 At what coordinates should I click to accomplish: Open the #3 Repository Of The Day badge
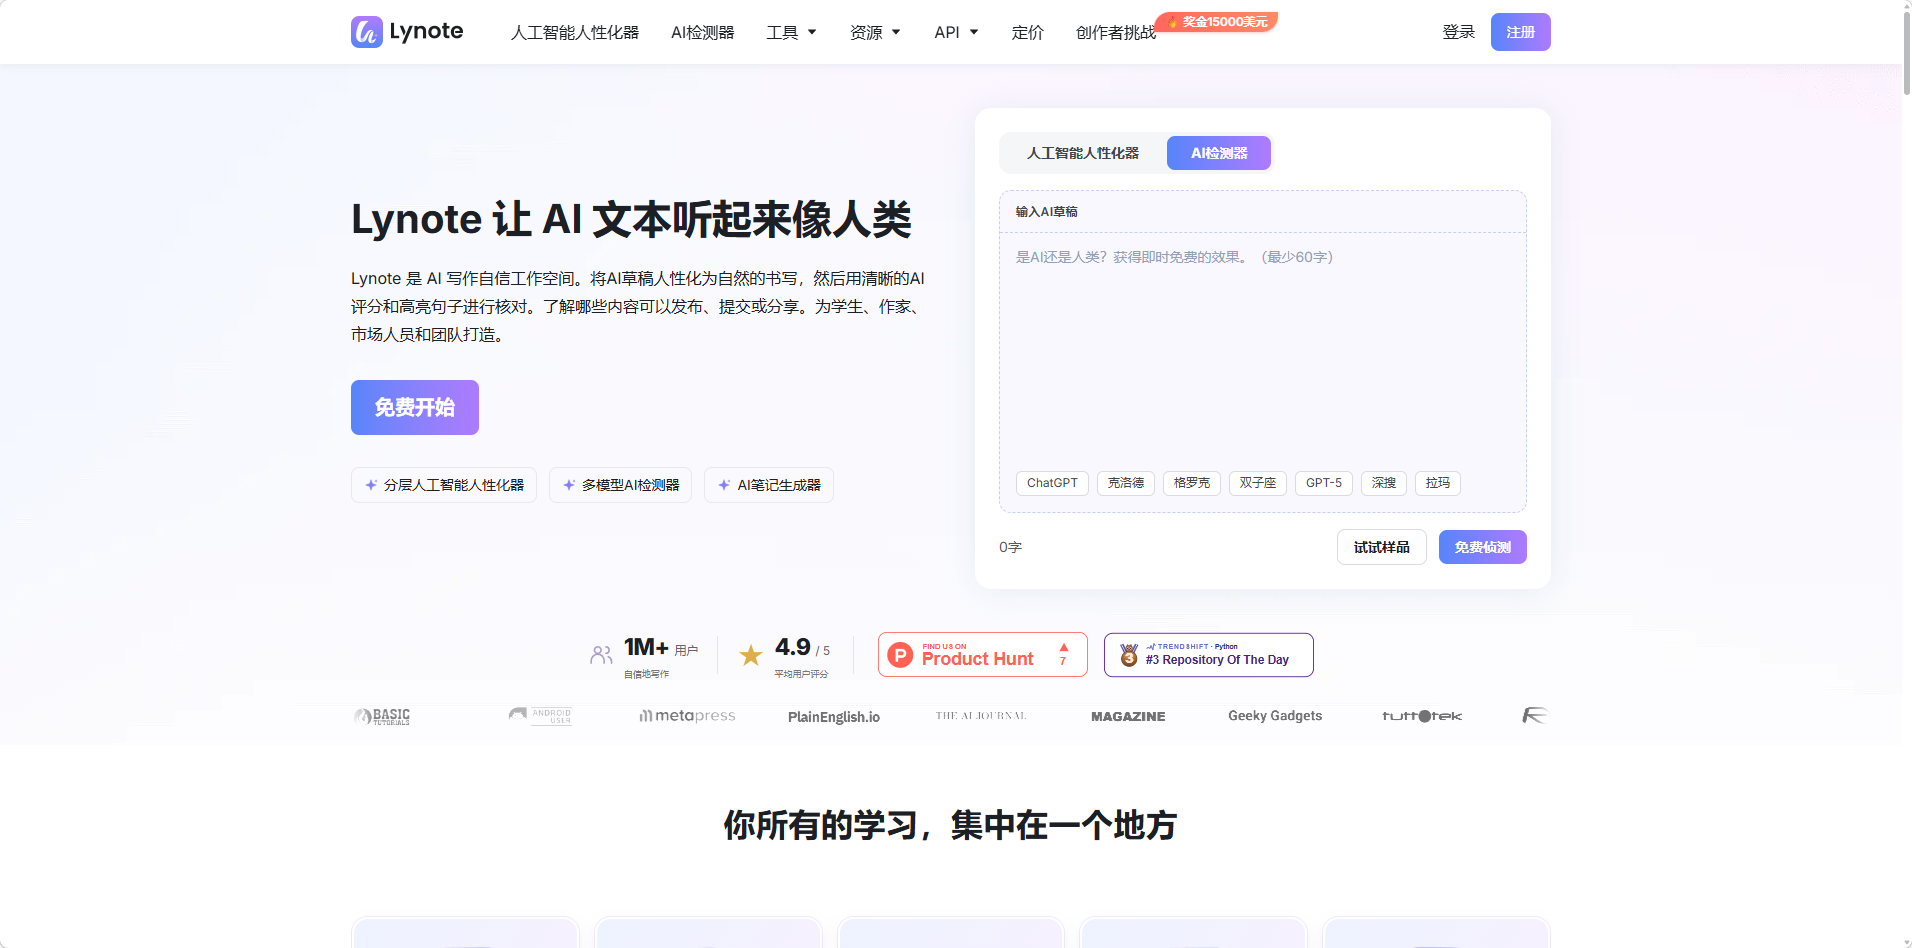pyautogui.click(x=1208, y=655)
